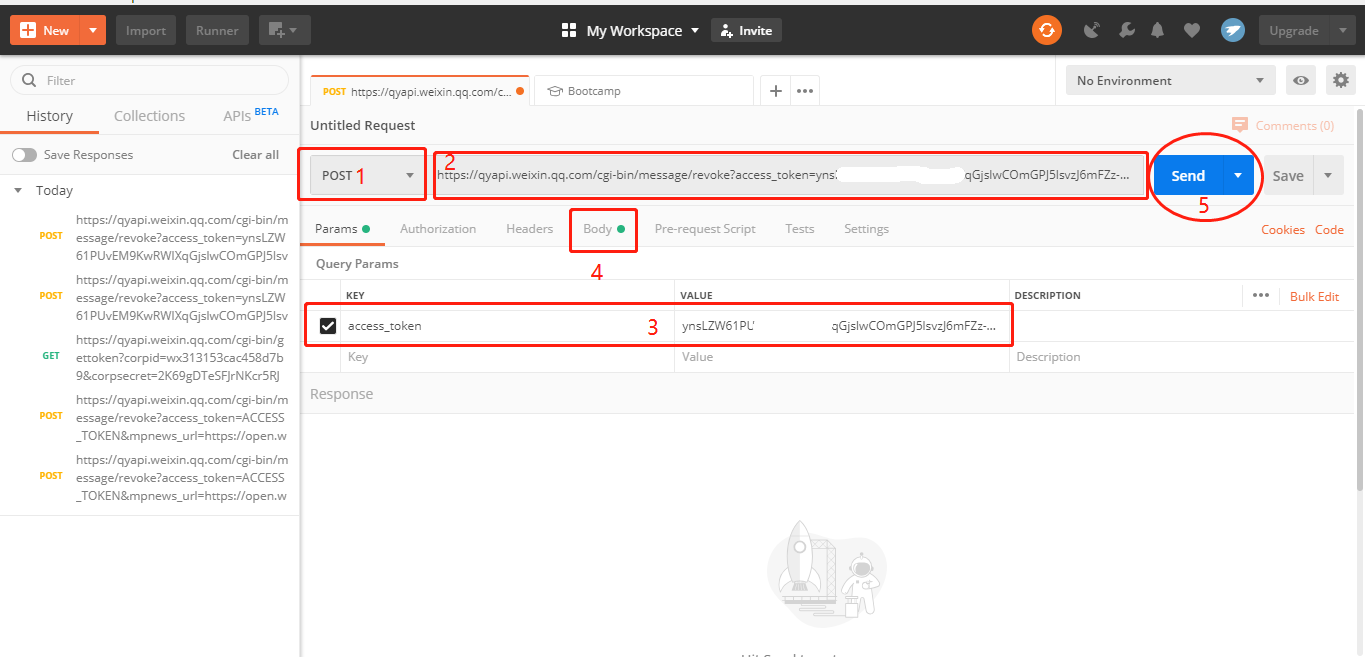Viewport: 1365px width, 657px height.
Task: Click the Comments (0) link
Action: pyautogui.click(x=1283, y=125)
